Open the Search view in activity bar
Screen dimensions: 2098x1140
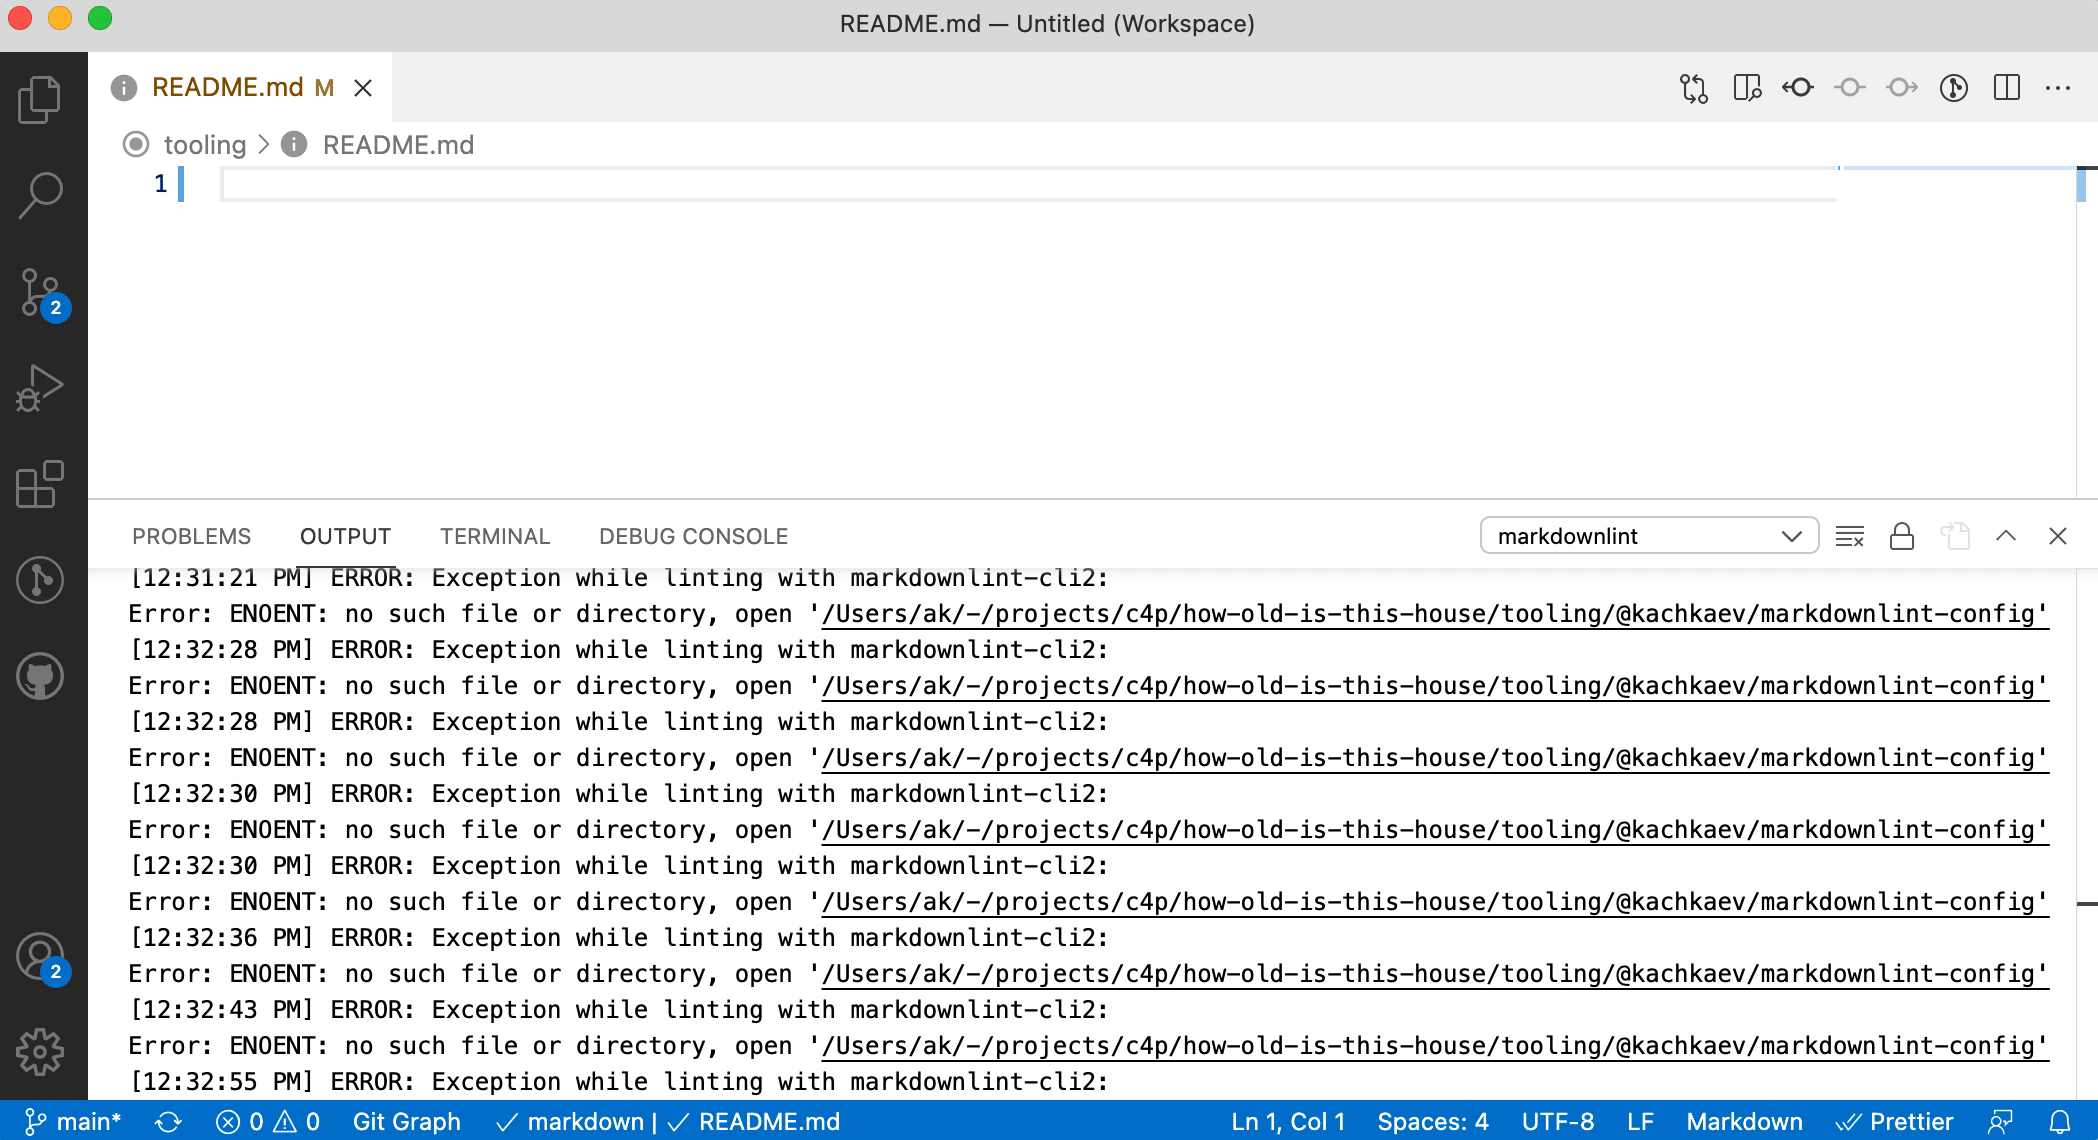pyautogui.click(x=40, y=195)
